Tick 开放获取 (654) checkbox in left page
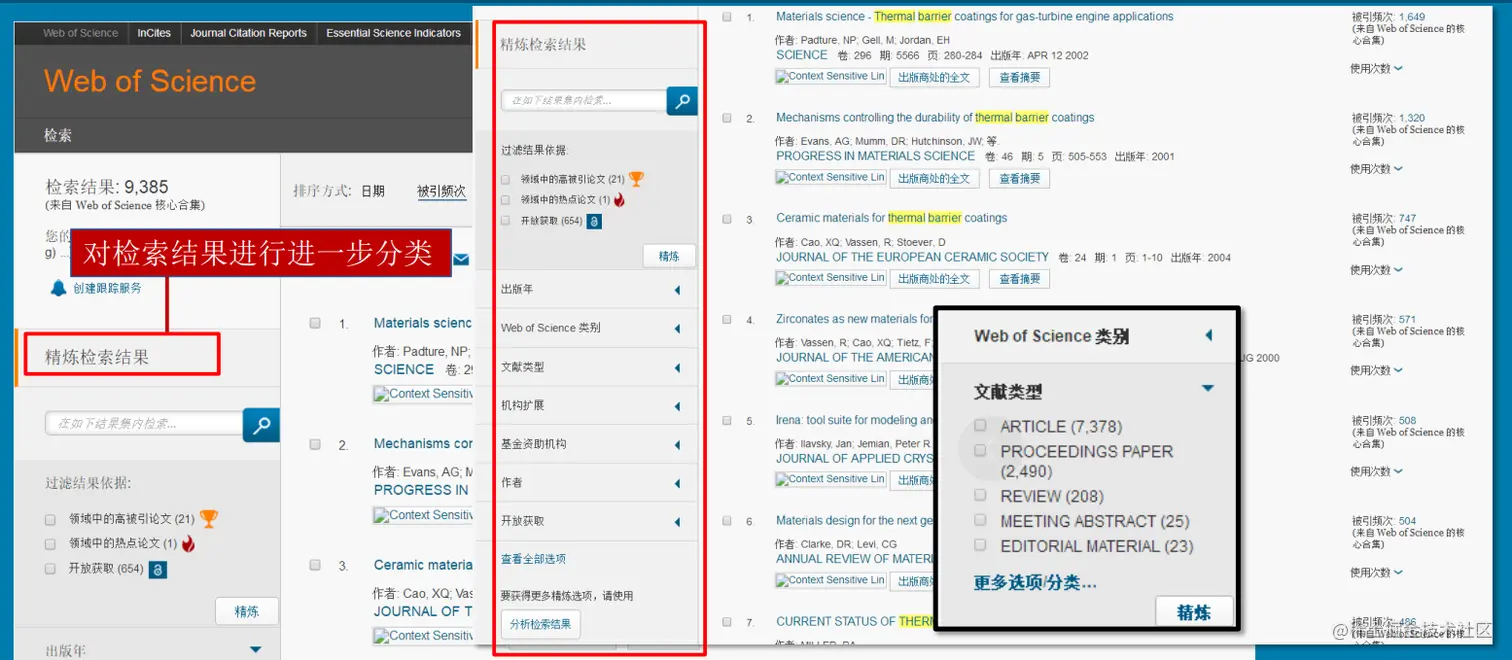This screenshot has height=660, width=1512. (x=50, y=569)
